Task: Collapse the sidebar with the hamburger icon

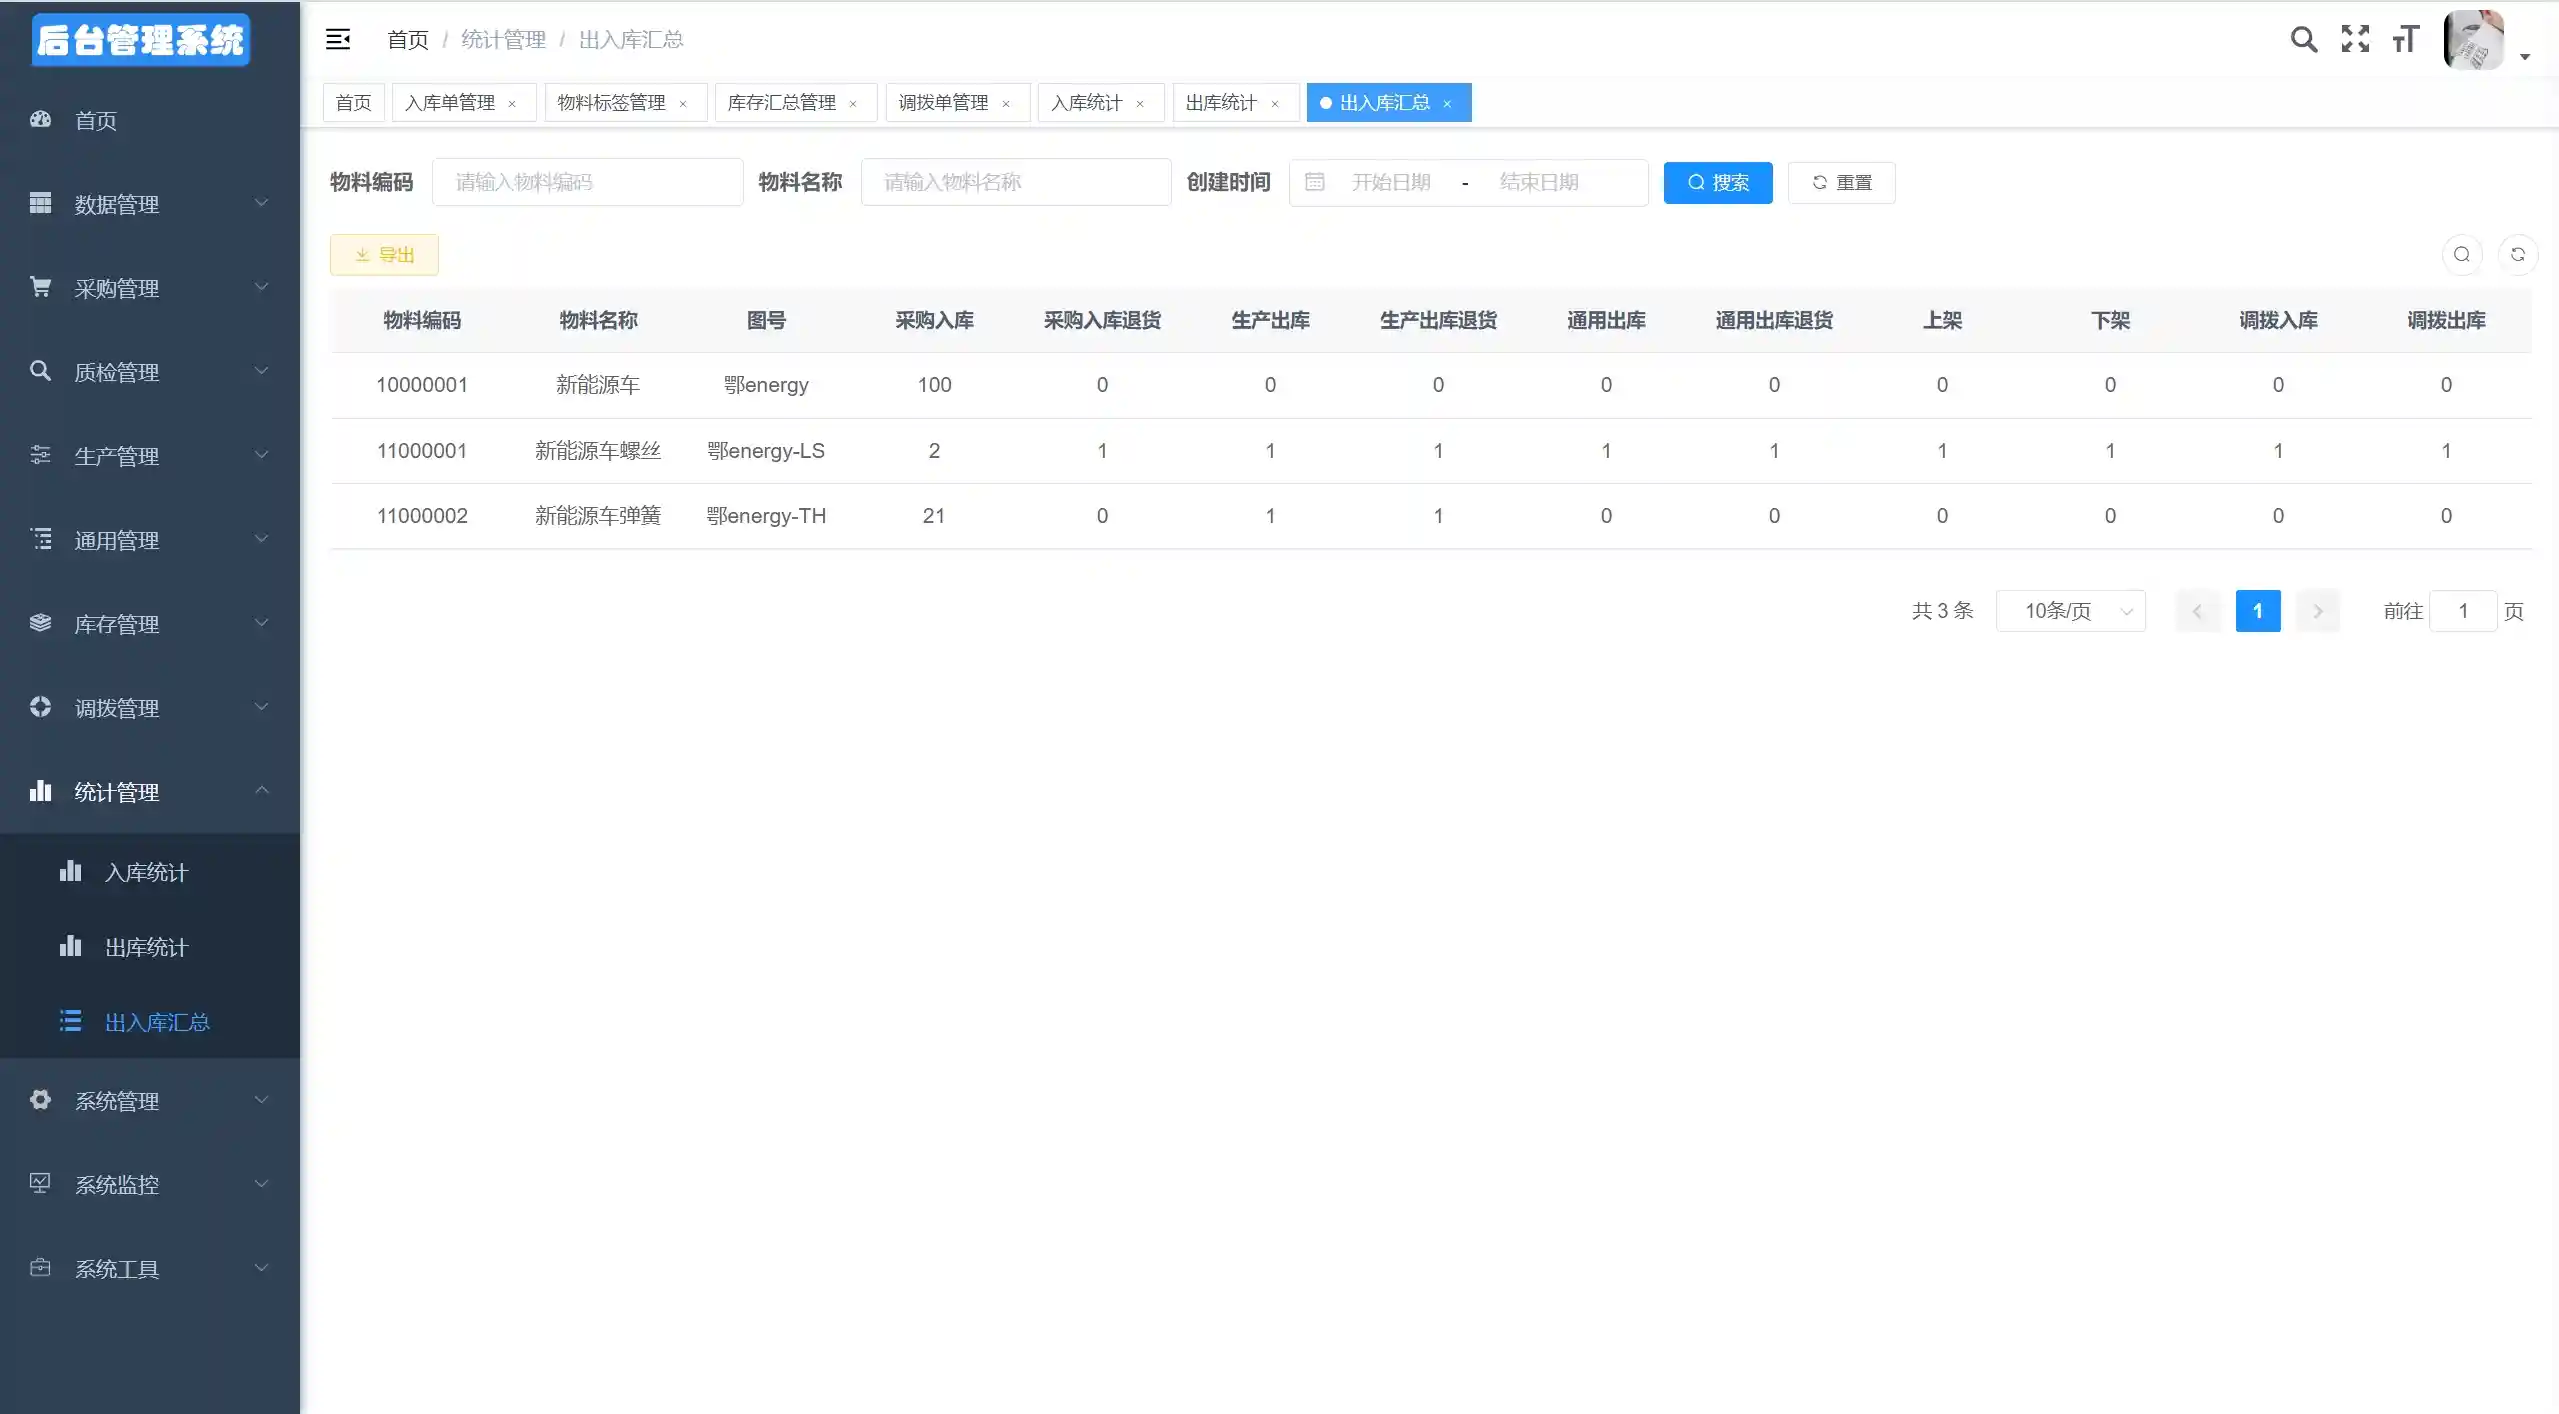Action: coord(338,39)
